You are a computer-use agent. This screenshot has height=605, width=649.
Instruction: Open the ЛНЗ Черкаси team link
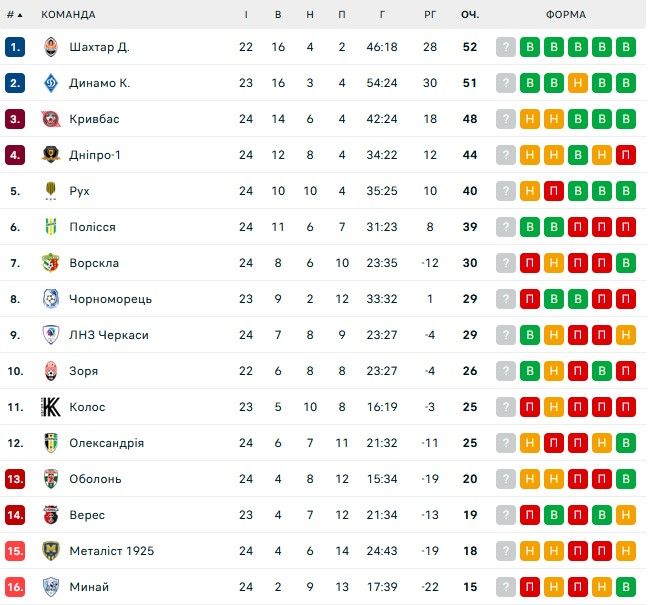click(108, 335)
